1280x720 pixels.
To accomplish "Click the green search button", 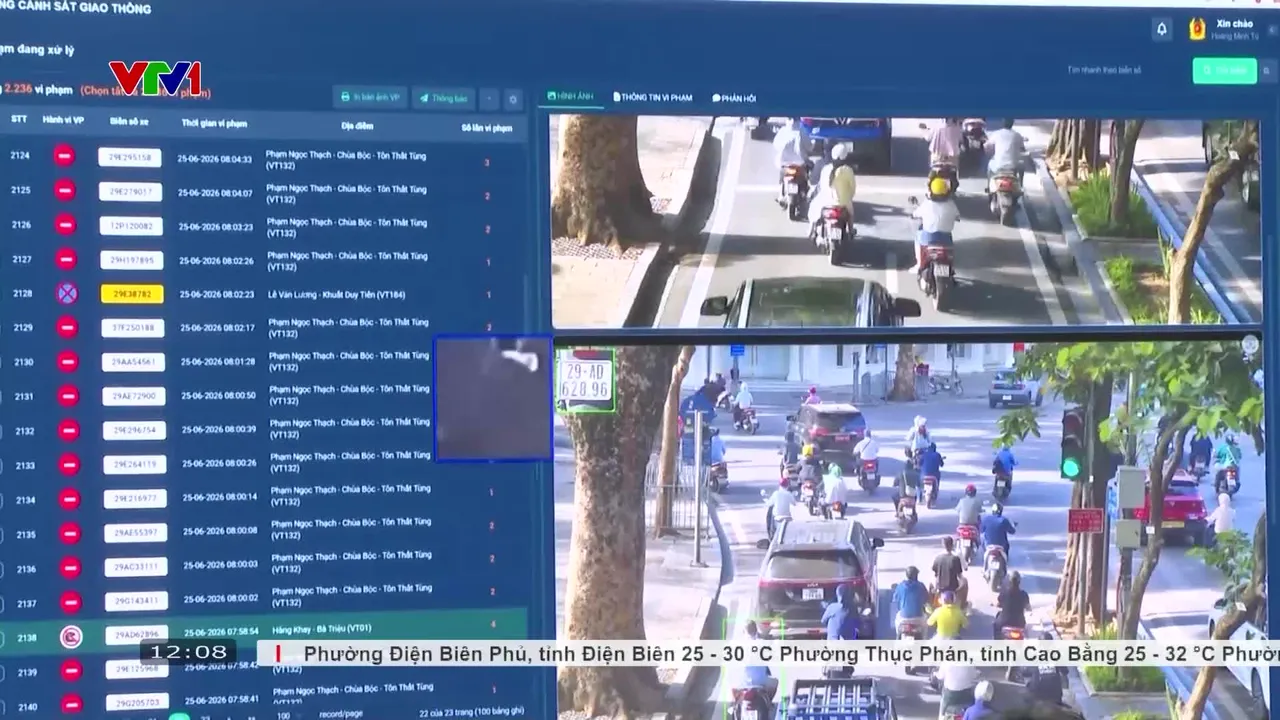I will tap(1224, 70).
